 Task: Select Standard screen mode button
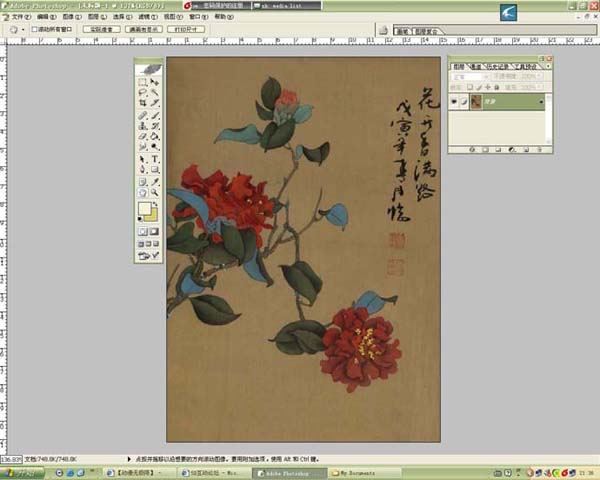pyautogui.click(x=141, y=244)
